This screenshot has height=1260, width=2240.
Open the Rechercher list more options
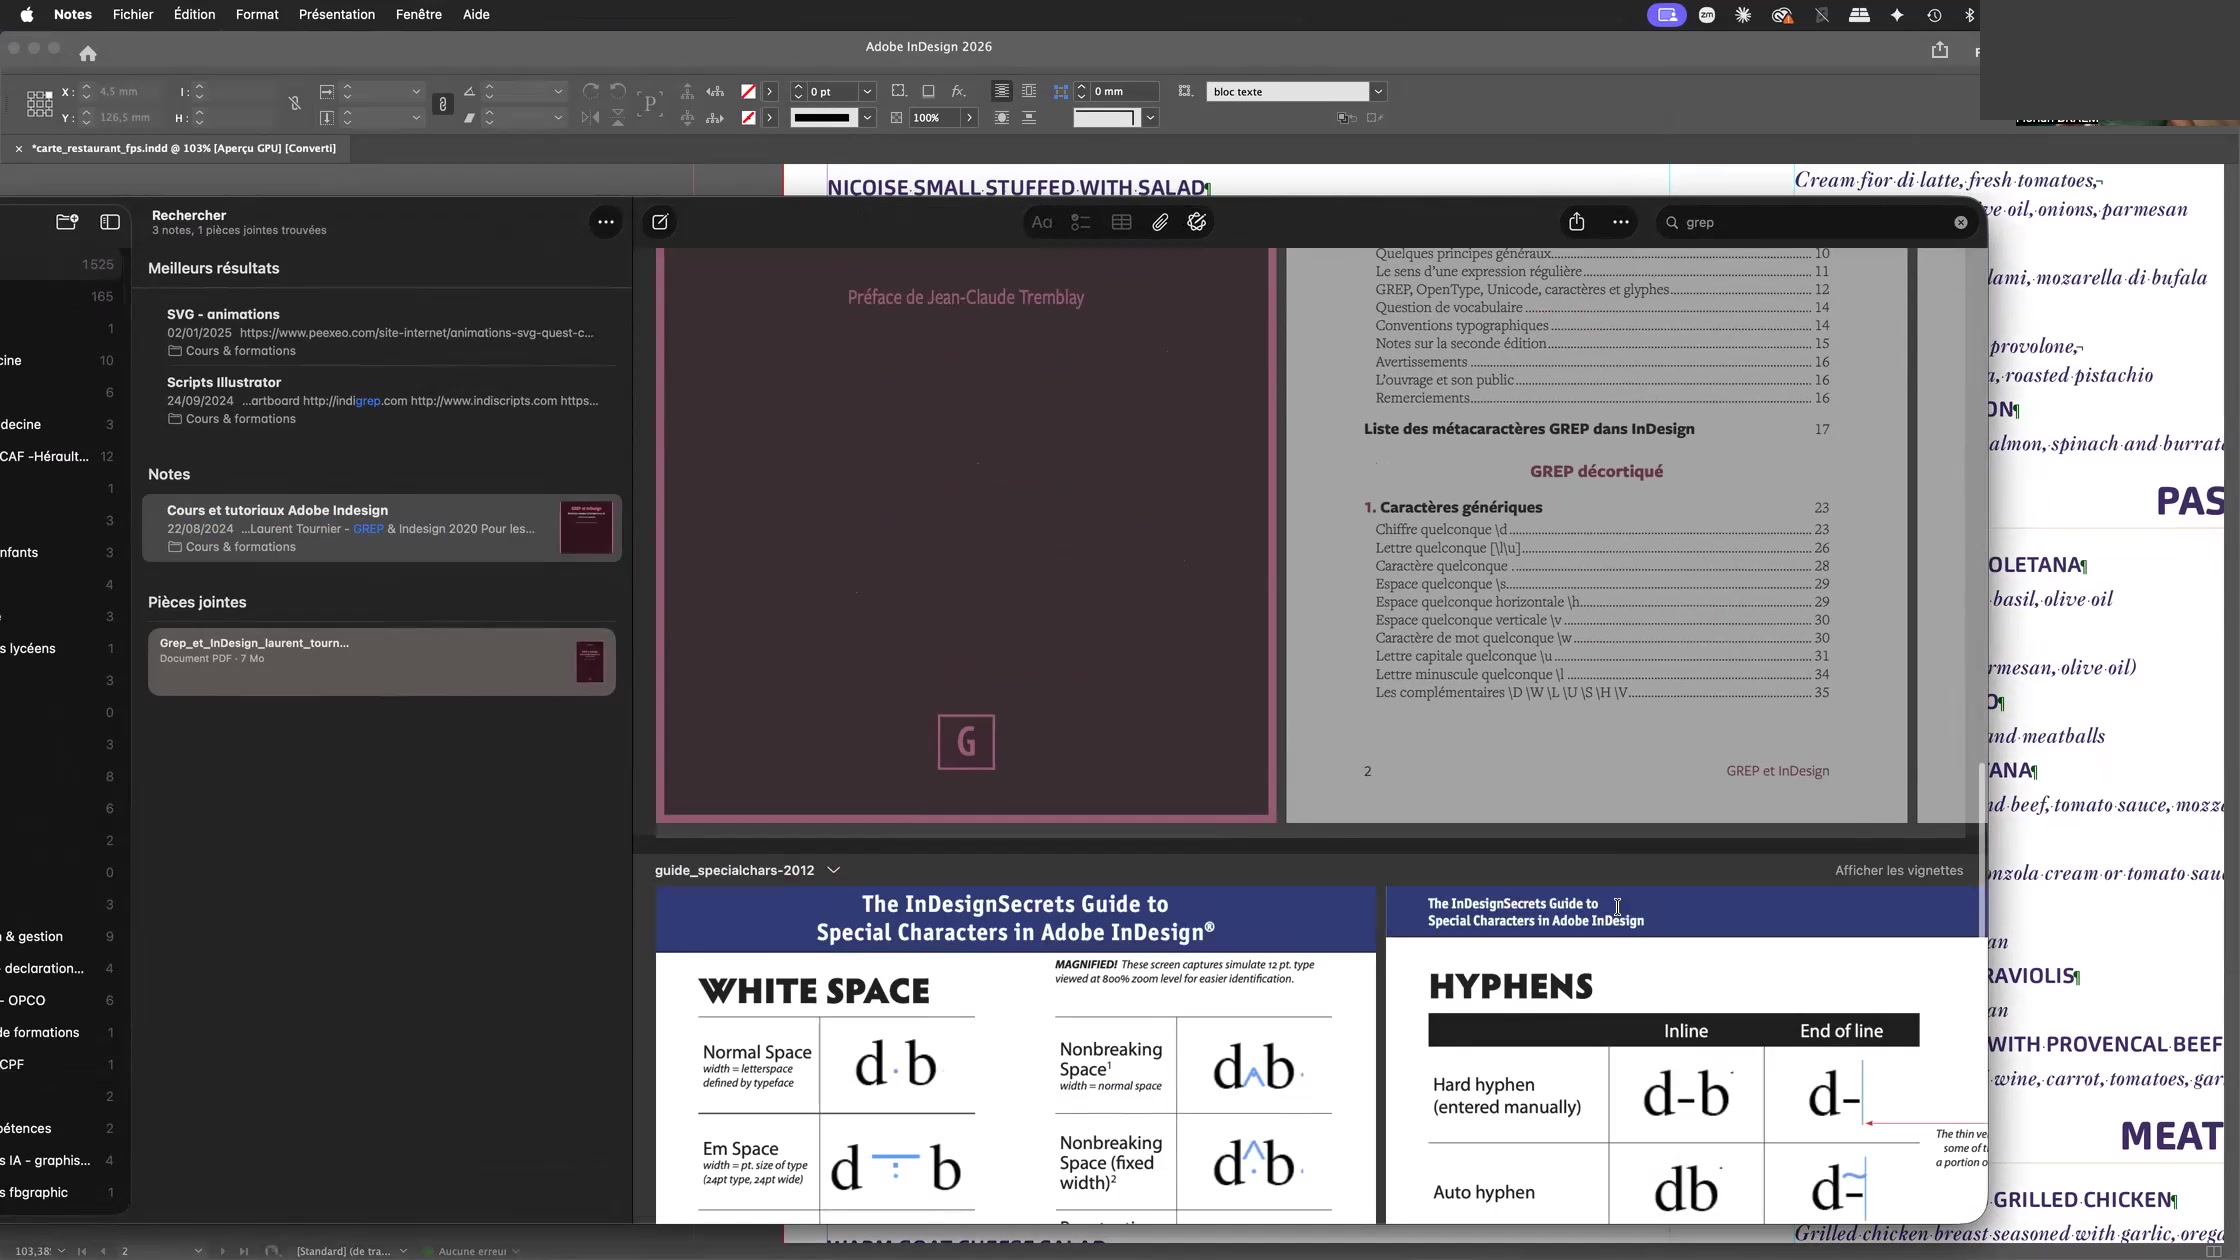point(605,222)
